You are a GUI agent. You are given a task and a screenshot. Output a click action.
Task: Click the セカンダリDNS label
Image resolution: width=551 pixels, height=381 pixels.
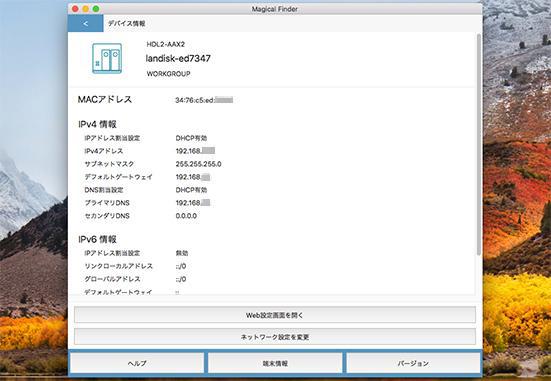(107, 216)
